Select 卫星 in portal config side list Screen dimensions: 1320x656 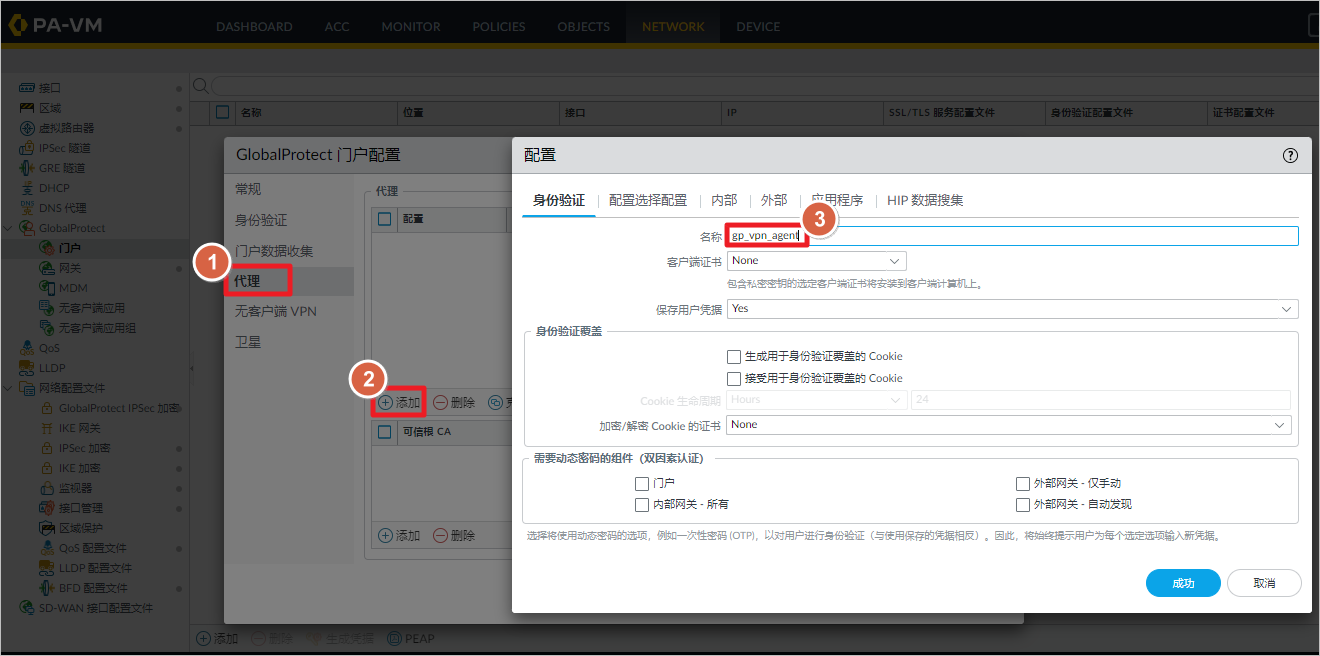coord(247,342)
